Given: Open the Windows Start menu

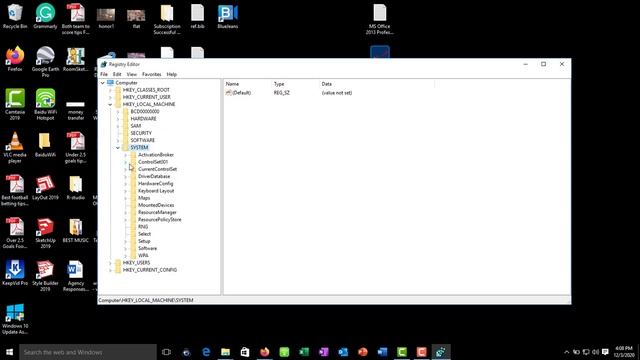Looking at the screenshot, I should pyautogui.click(x=9, y=352).
